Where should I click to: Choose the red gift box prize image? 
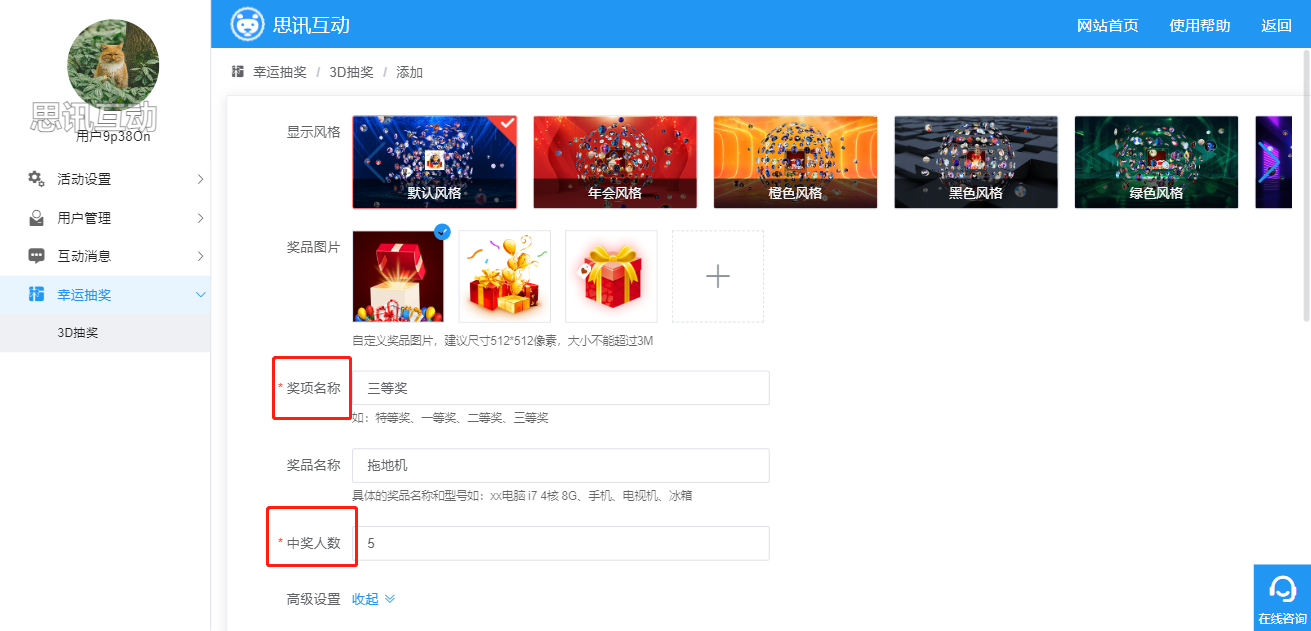pyautogui.click(x=611, y=277)
